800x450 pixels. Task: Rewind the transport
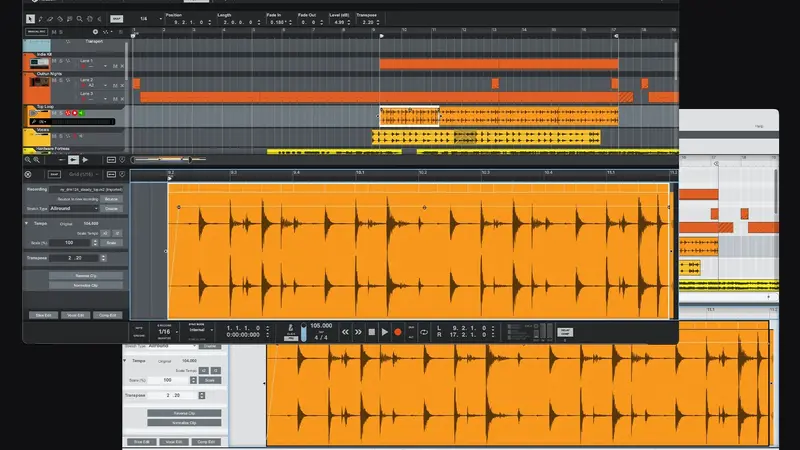pos(345,332)
